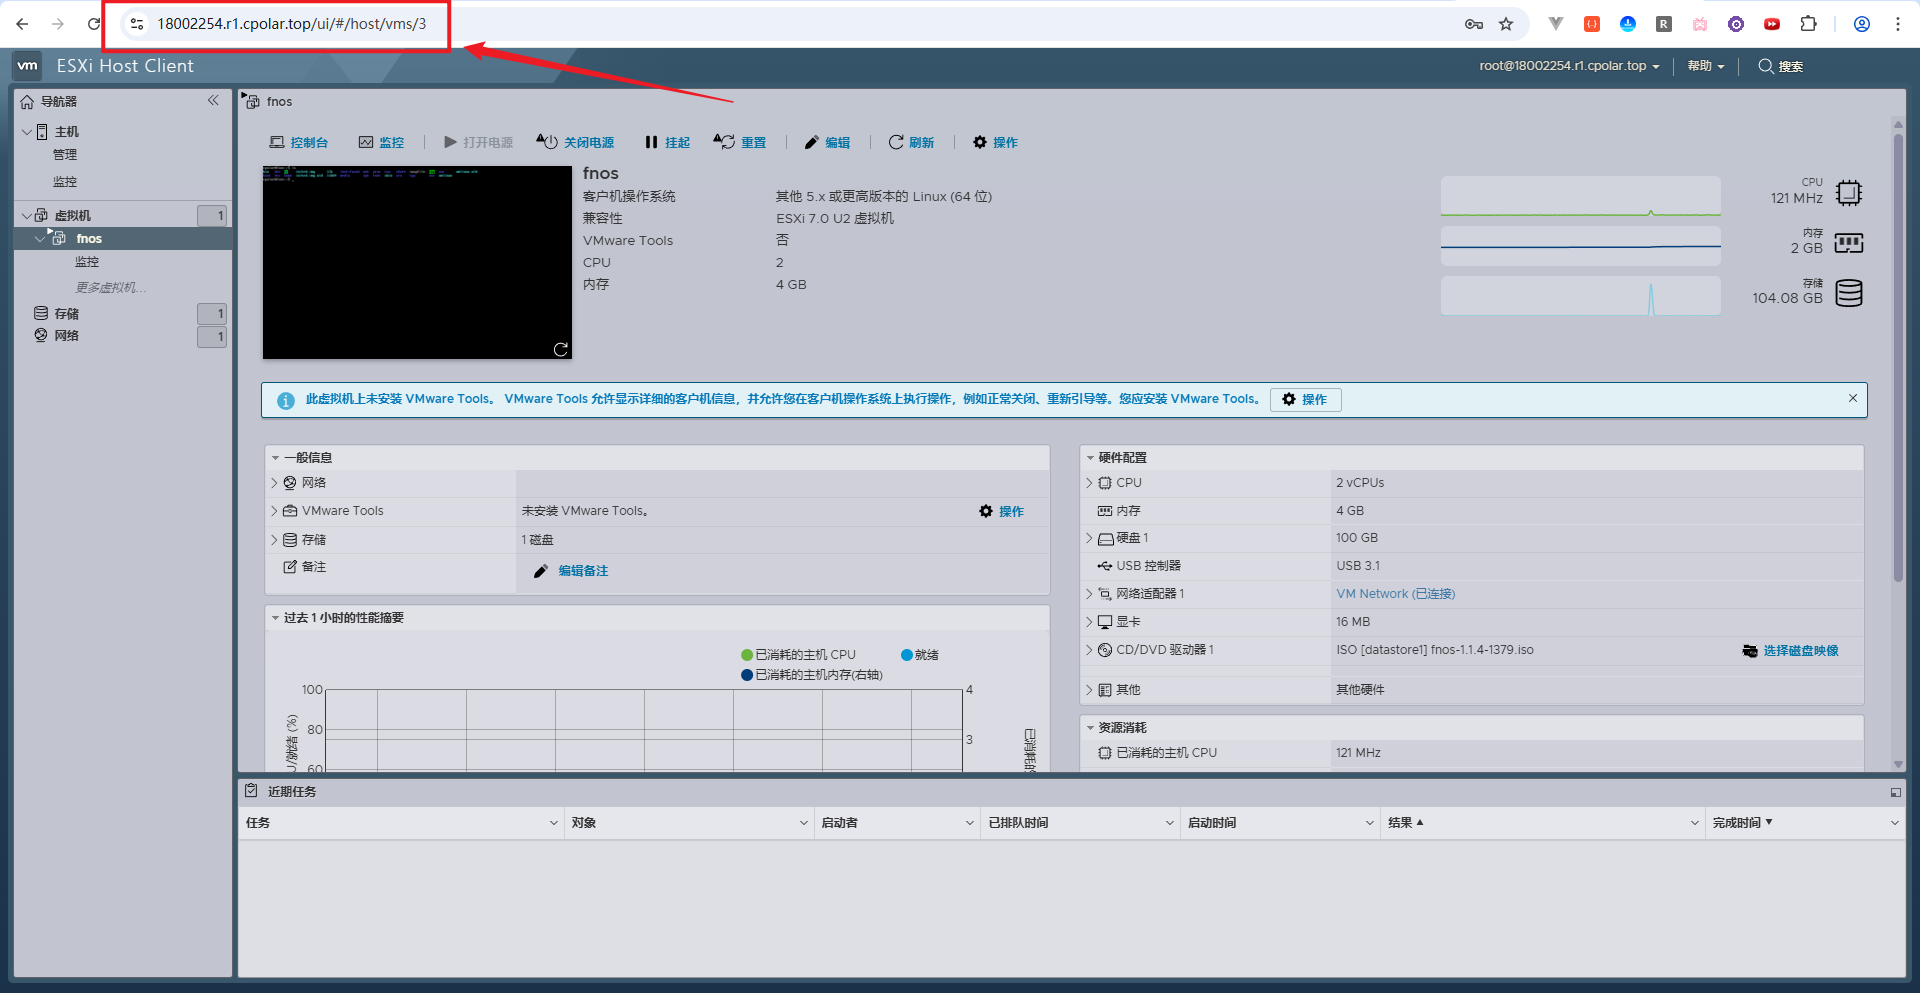1920x993 pixels.
Task: Open the VM console (控制台)
Action: (299, 143)
